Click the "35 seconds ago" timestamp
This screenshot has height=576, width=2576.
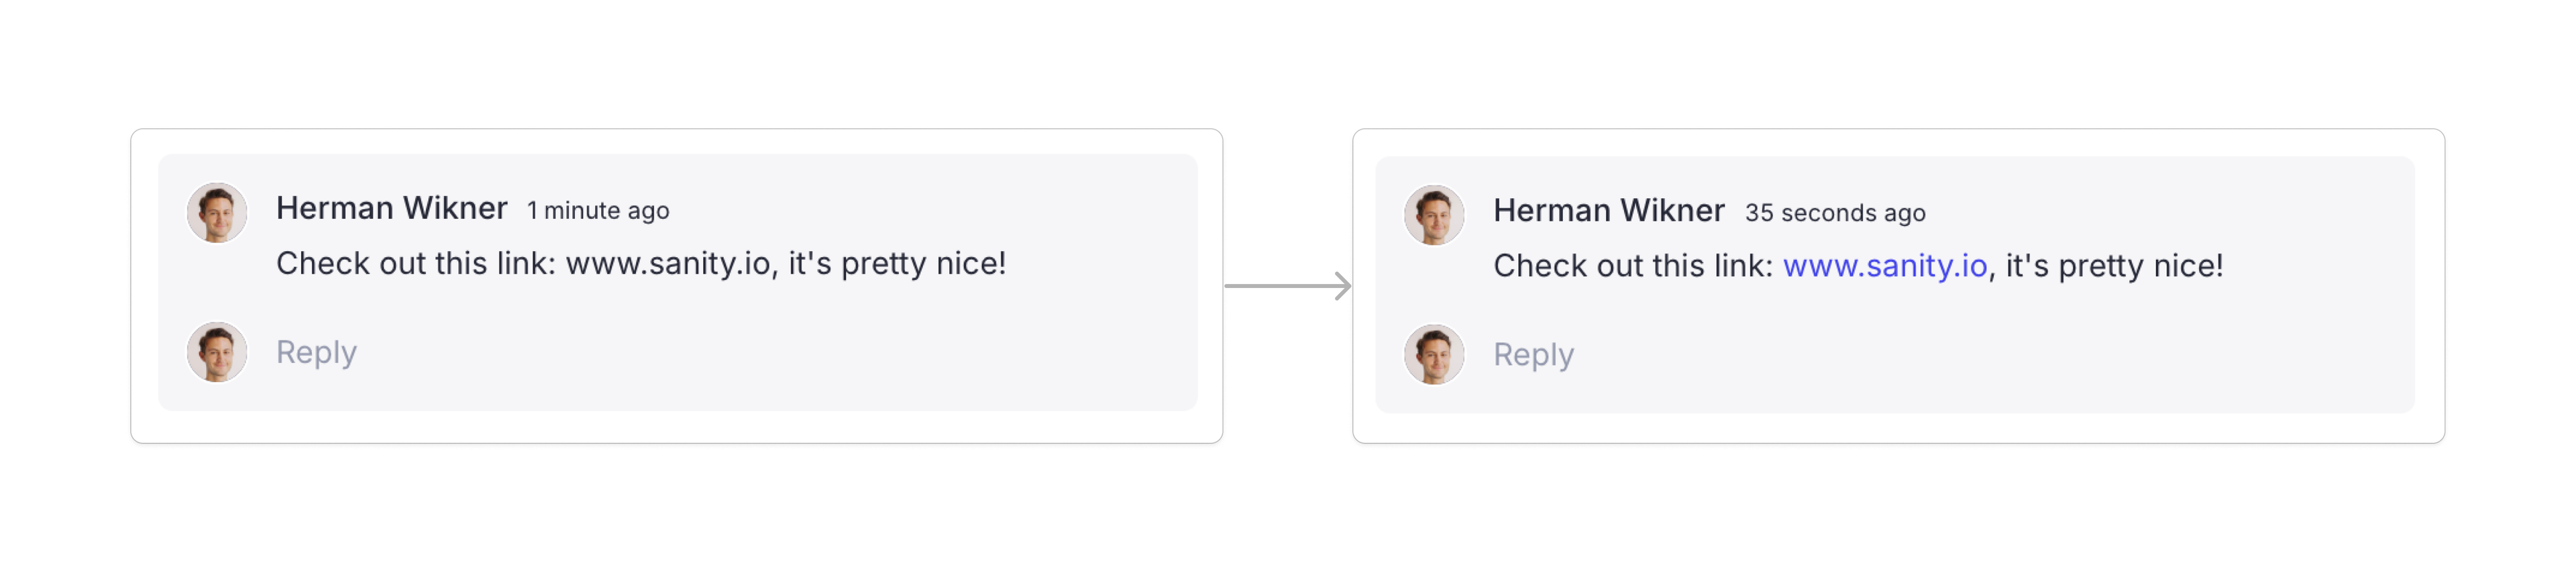1835,213
